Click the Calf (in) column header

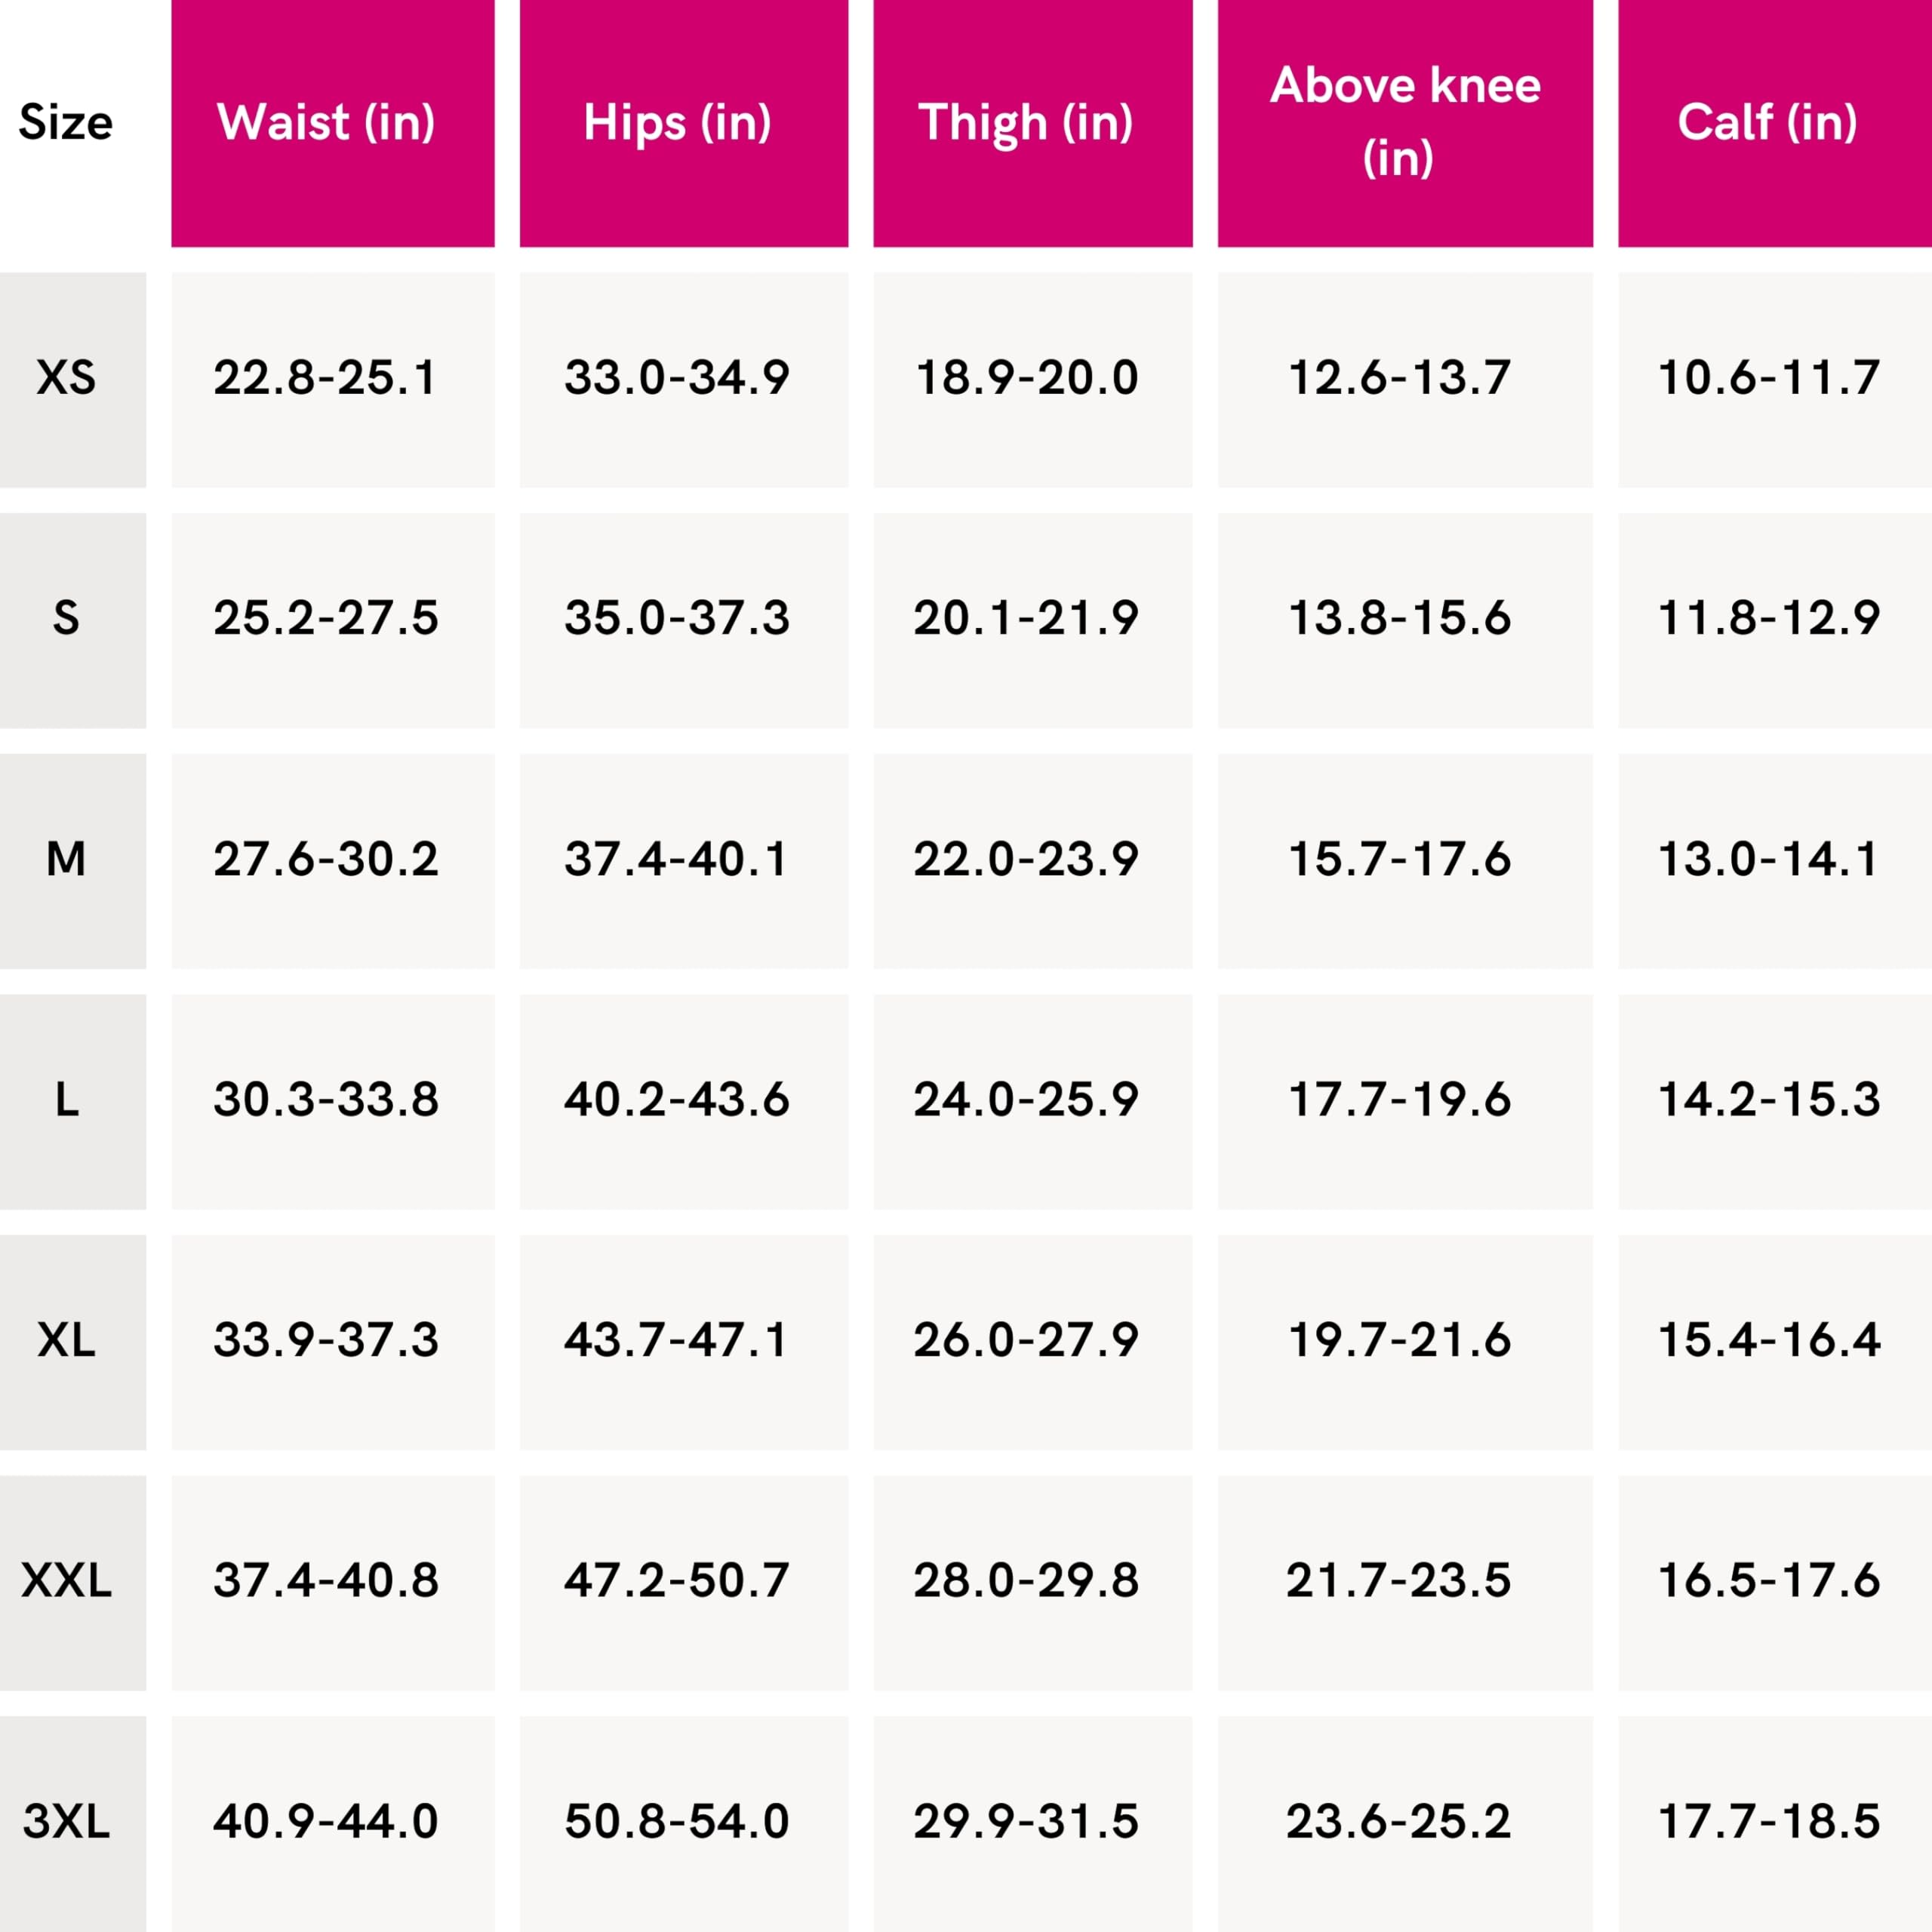(x=1775, y=123)
